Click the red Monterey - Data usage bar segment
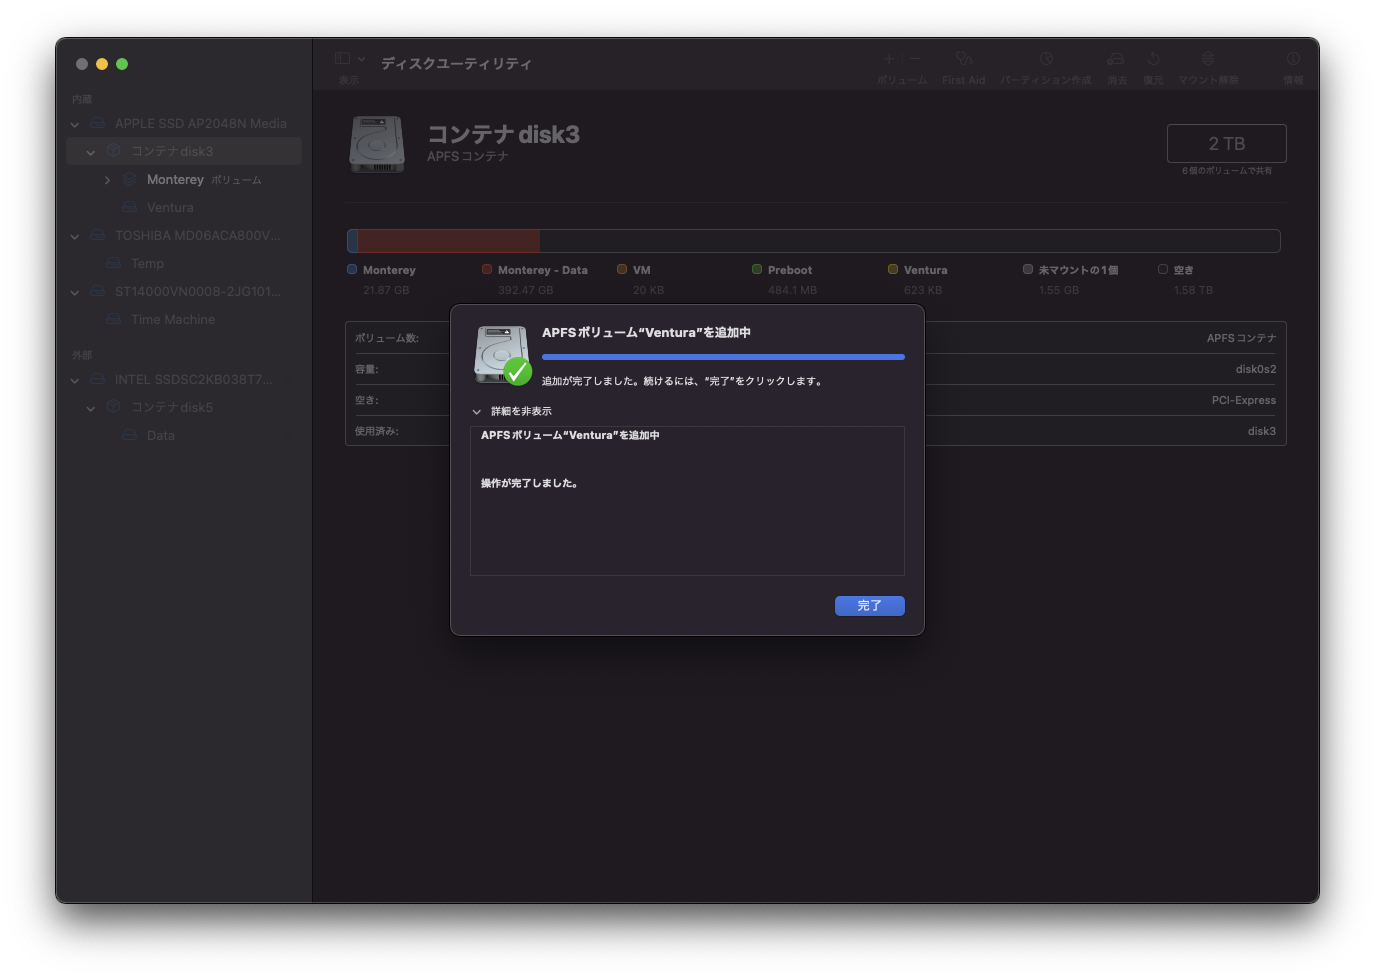 pyautogui.click(x=449, y=241)
